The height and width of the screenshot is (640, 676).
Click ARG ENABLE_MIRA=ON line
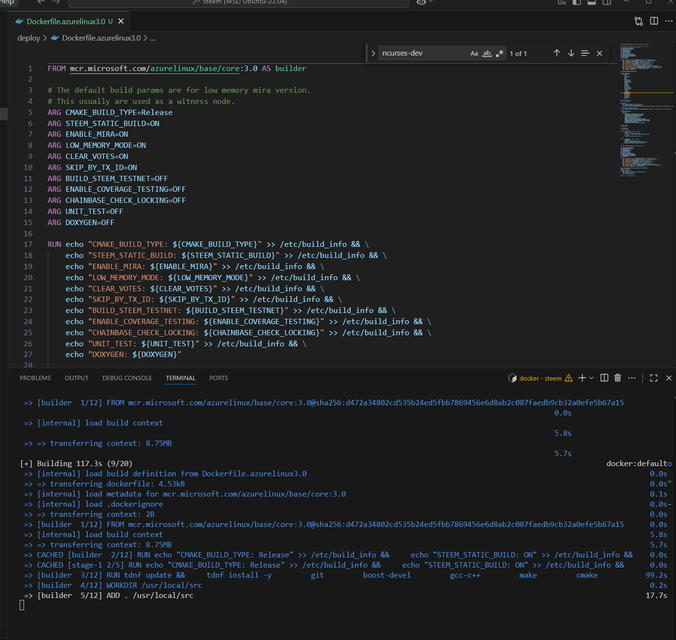88,134
